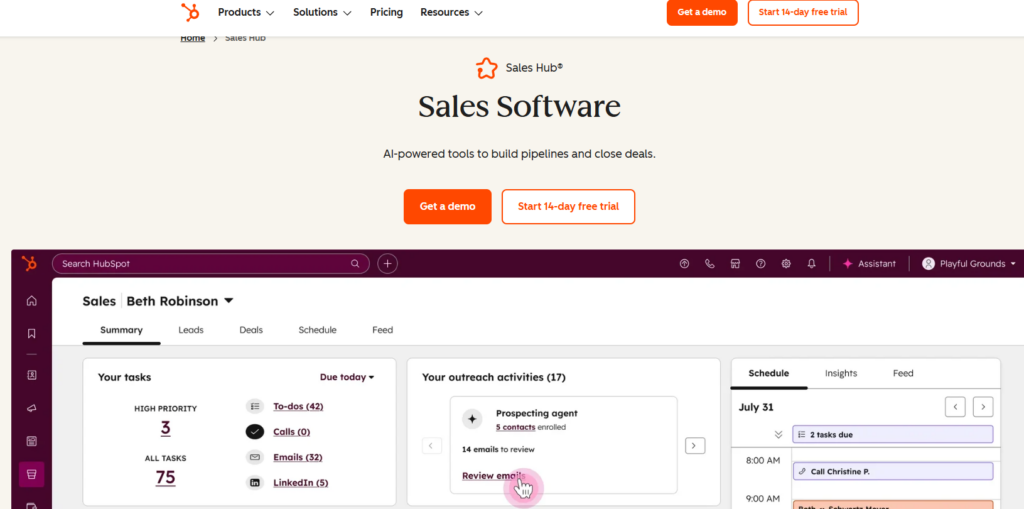Click the To-dos checklist icon
The width and height of the screenshot is (1024, 509).
[255, 406]
